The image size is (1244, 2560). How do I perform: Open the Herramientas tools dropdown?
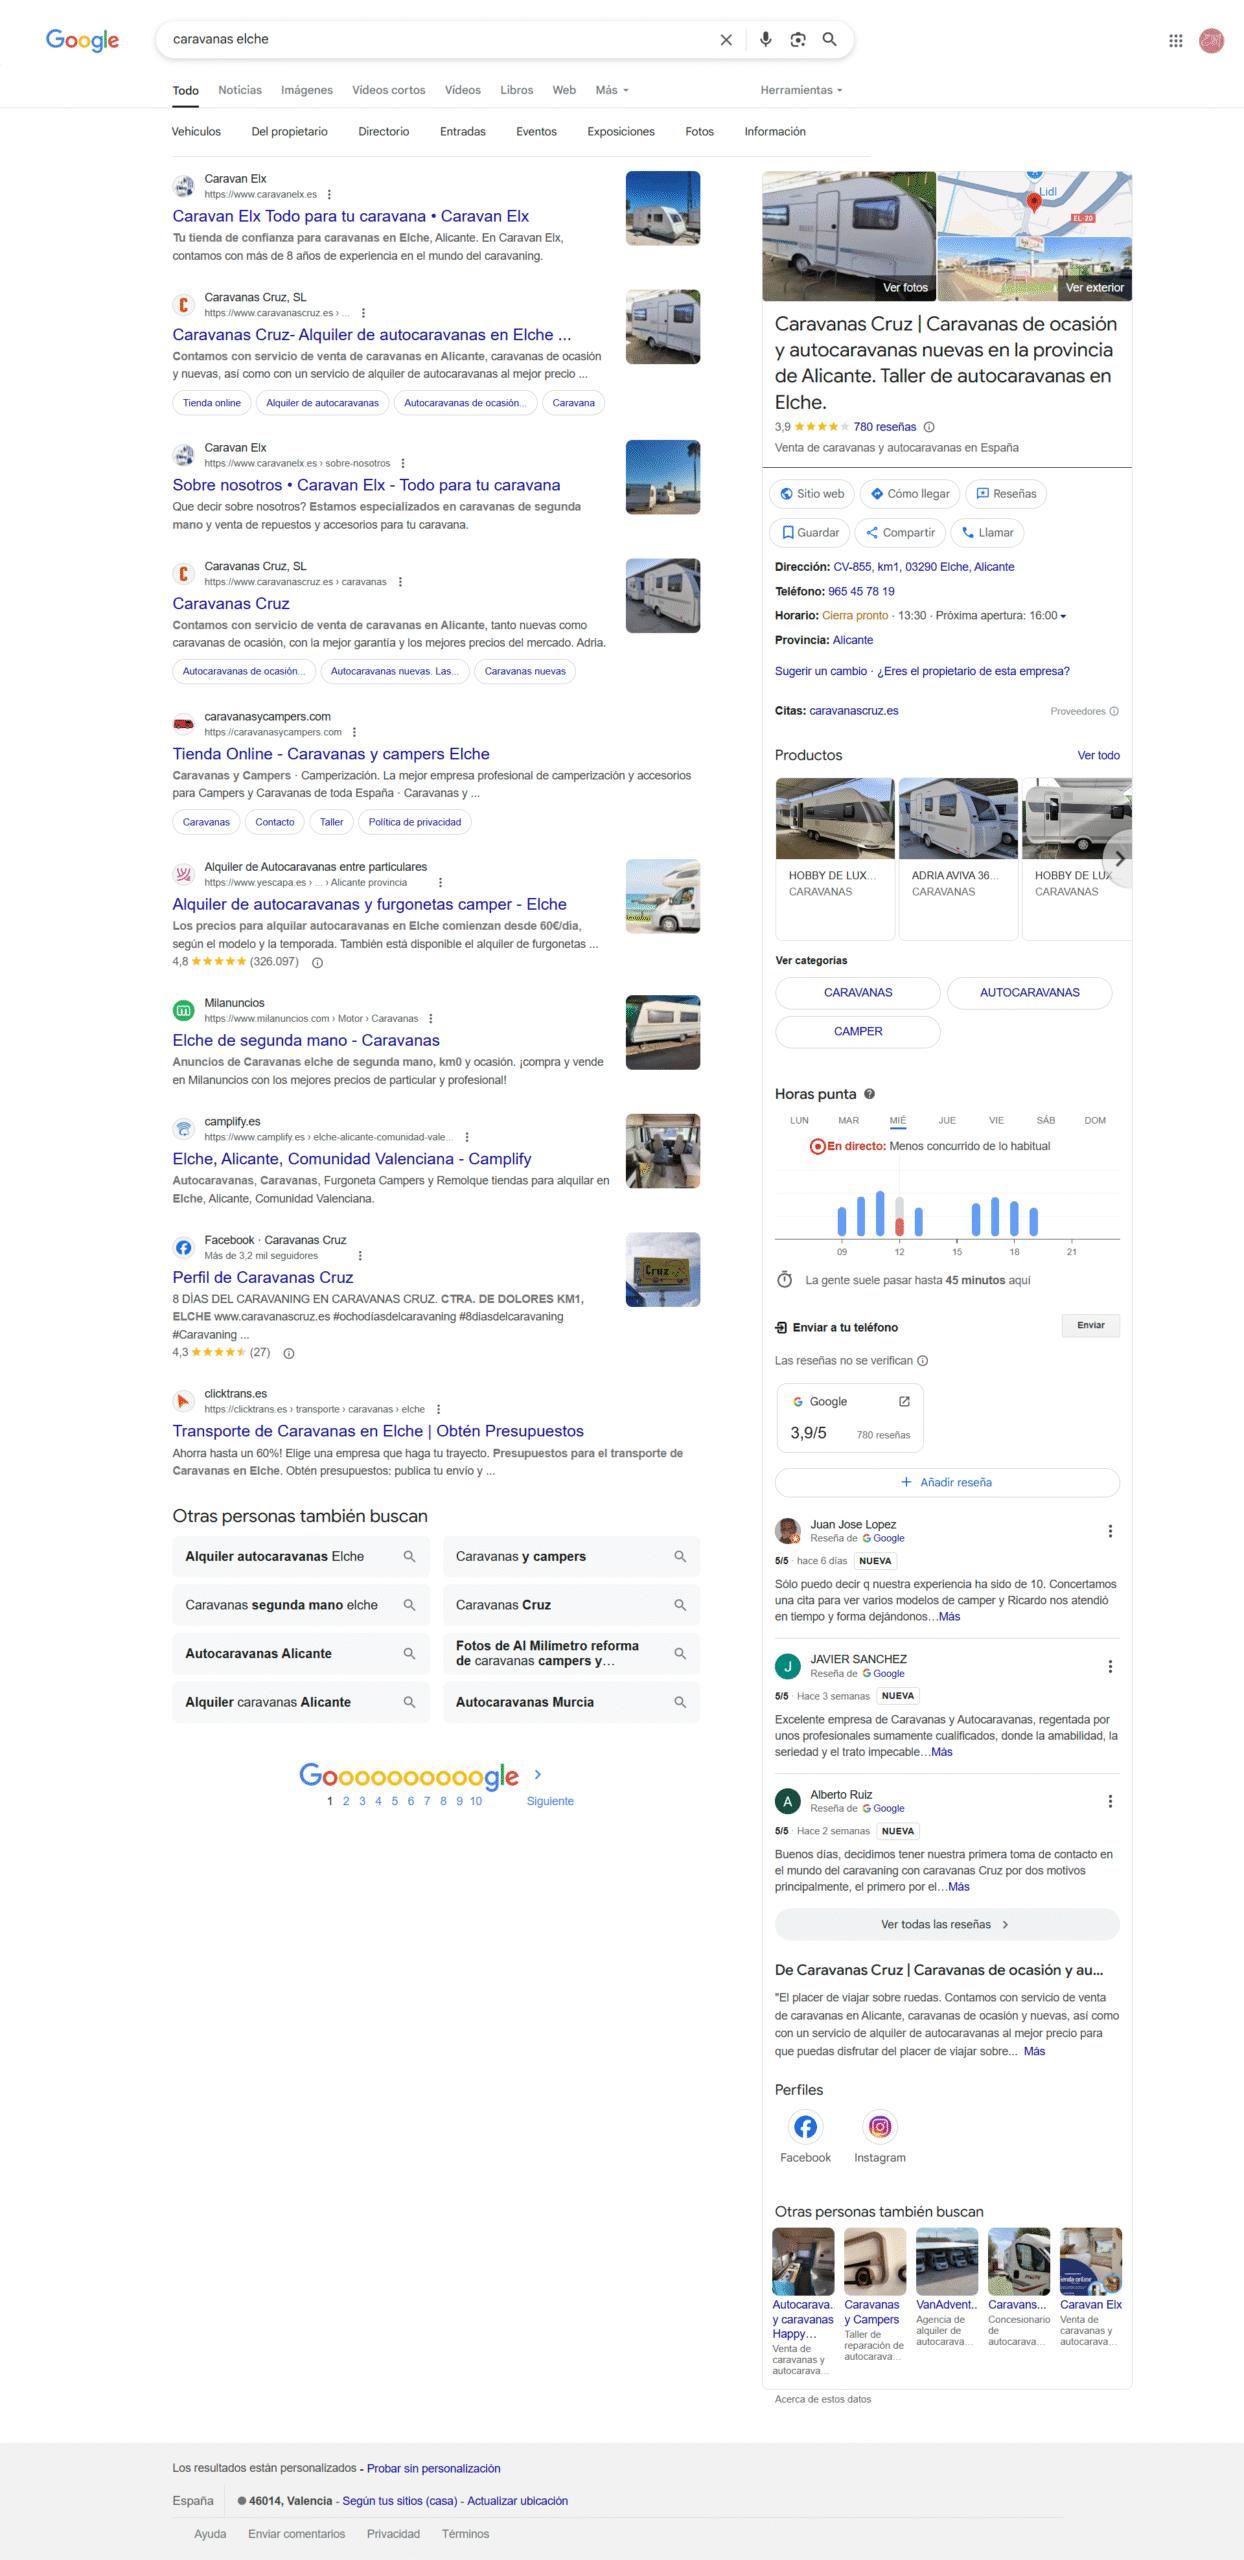pos(801,90)
